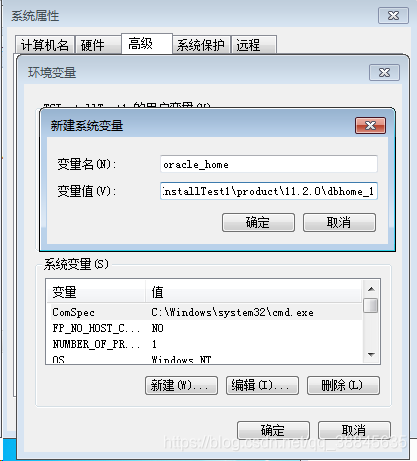The image size is (417, 461).
Task: Close the 环境变量 window
Action: 384,72
